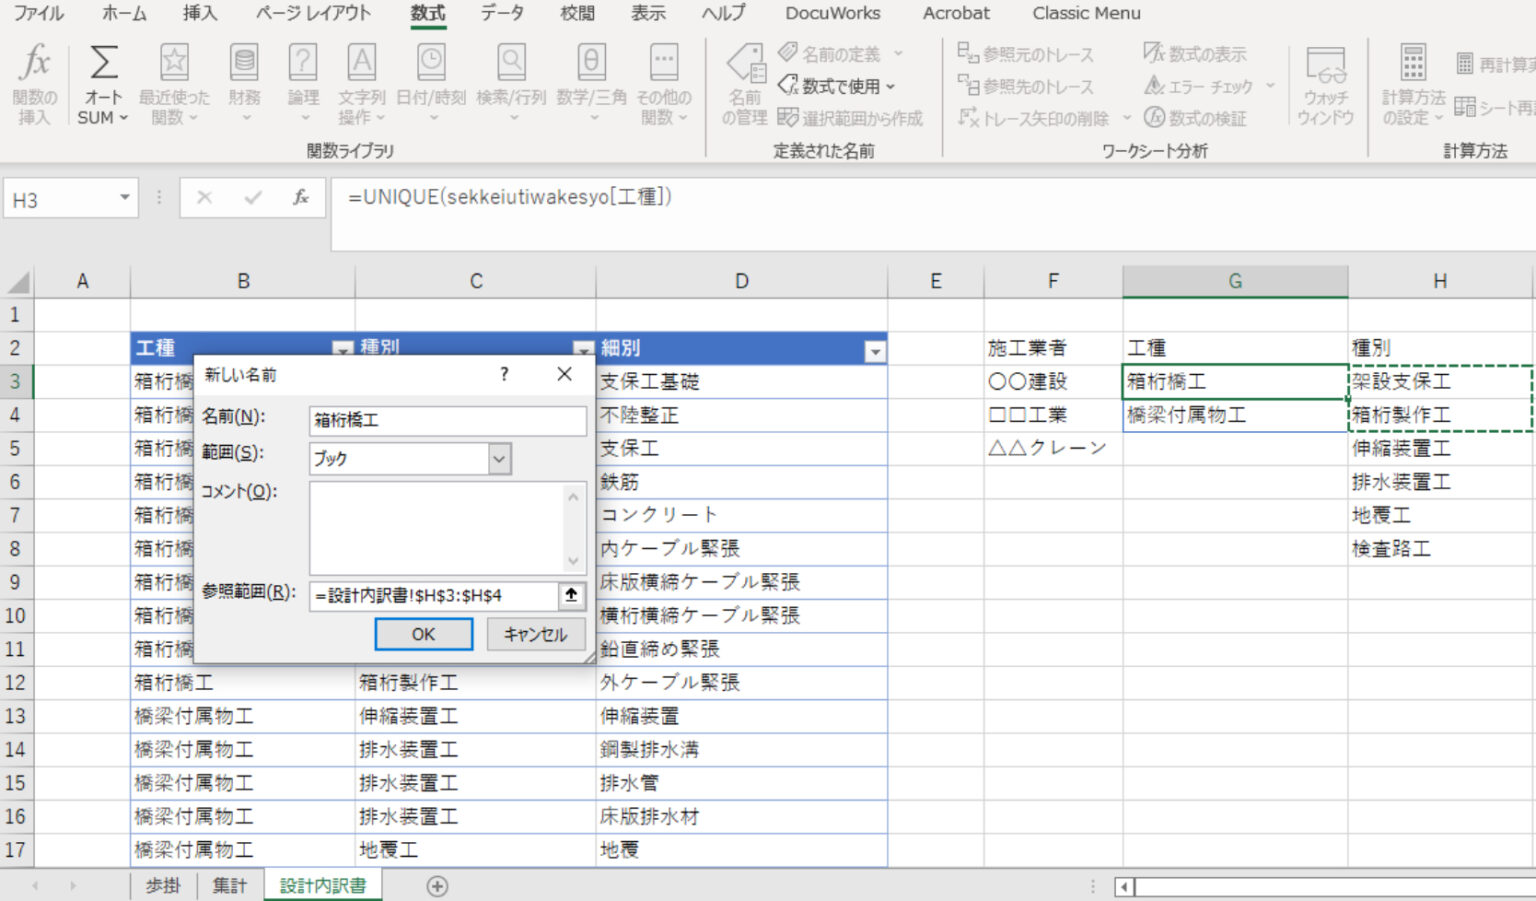Screen dimensions: 1536x901
Task: Open the Financial functions icon
Action: point(244,64)
